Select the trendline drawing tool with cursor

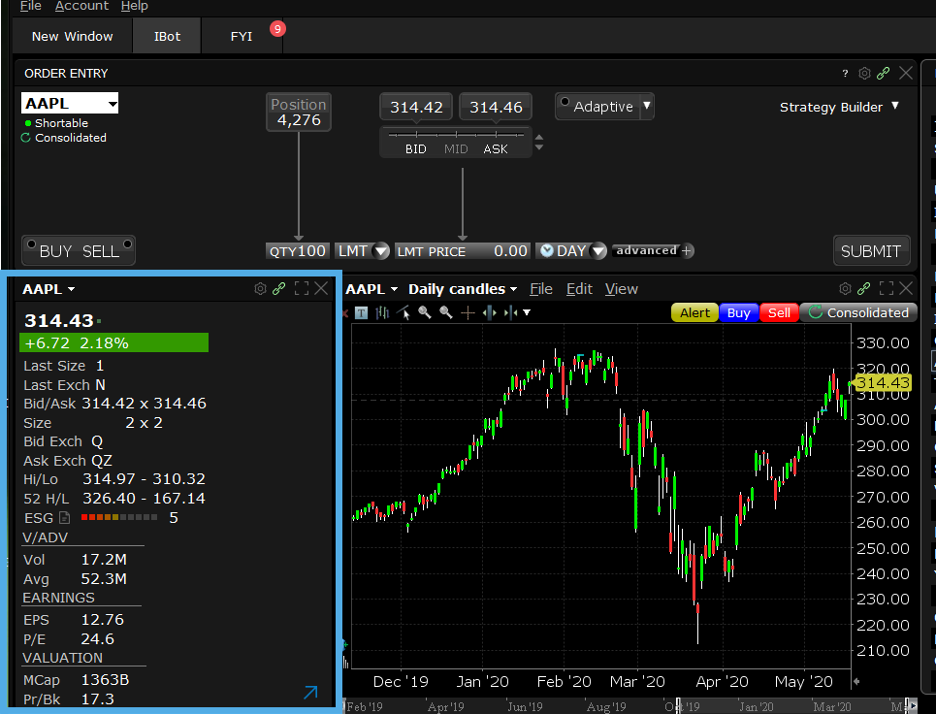click(x=404, y=313)
